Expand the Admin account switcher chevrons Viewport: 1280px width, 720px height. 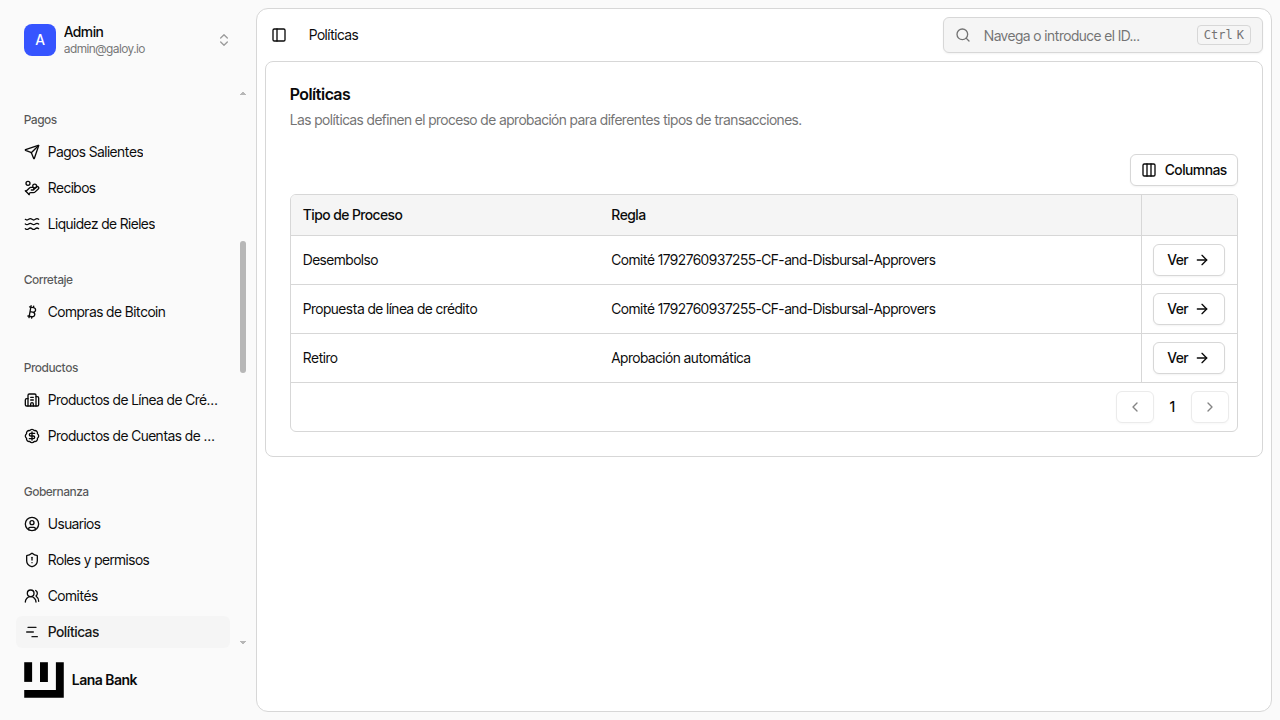coord(224,40)
